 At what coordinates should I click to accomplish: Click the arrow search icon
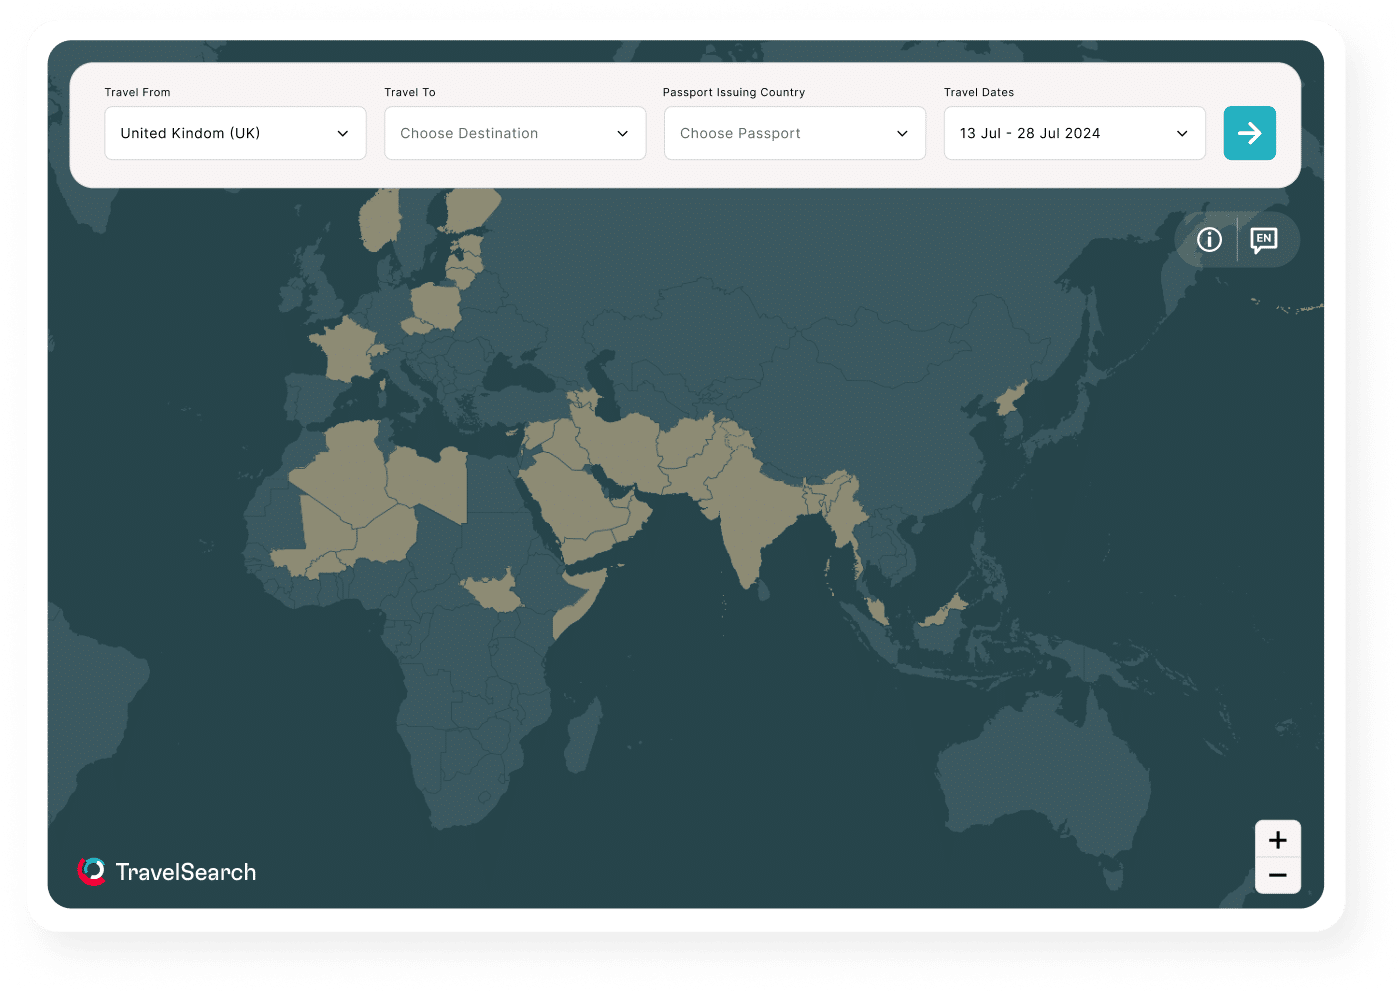coord(1249,132)
